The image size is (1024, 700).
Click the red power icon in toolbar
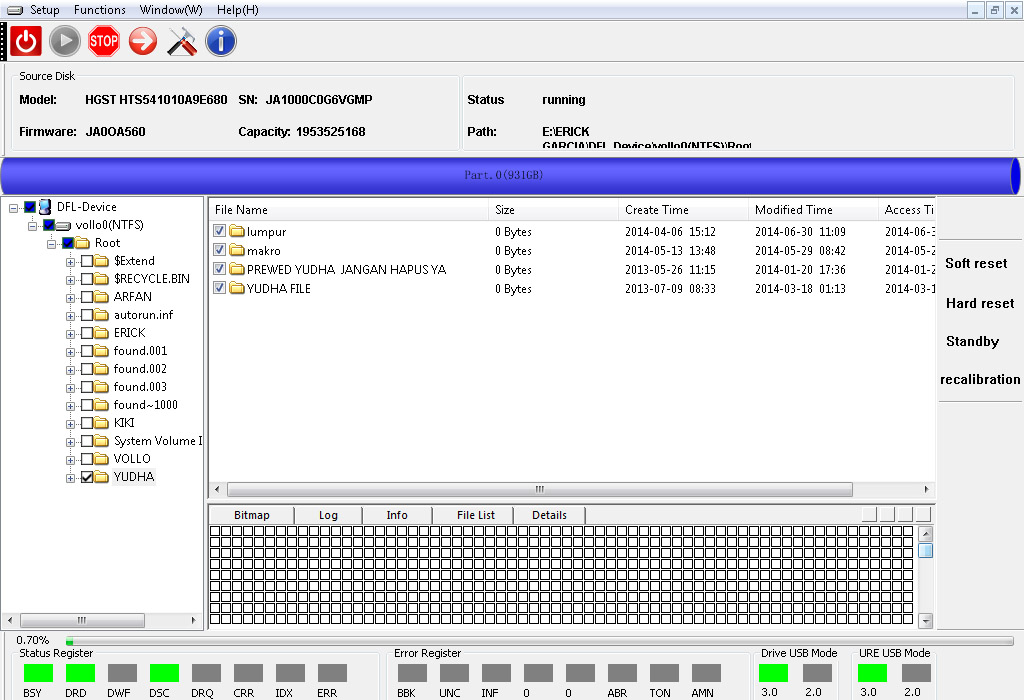click(26, 41)
